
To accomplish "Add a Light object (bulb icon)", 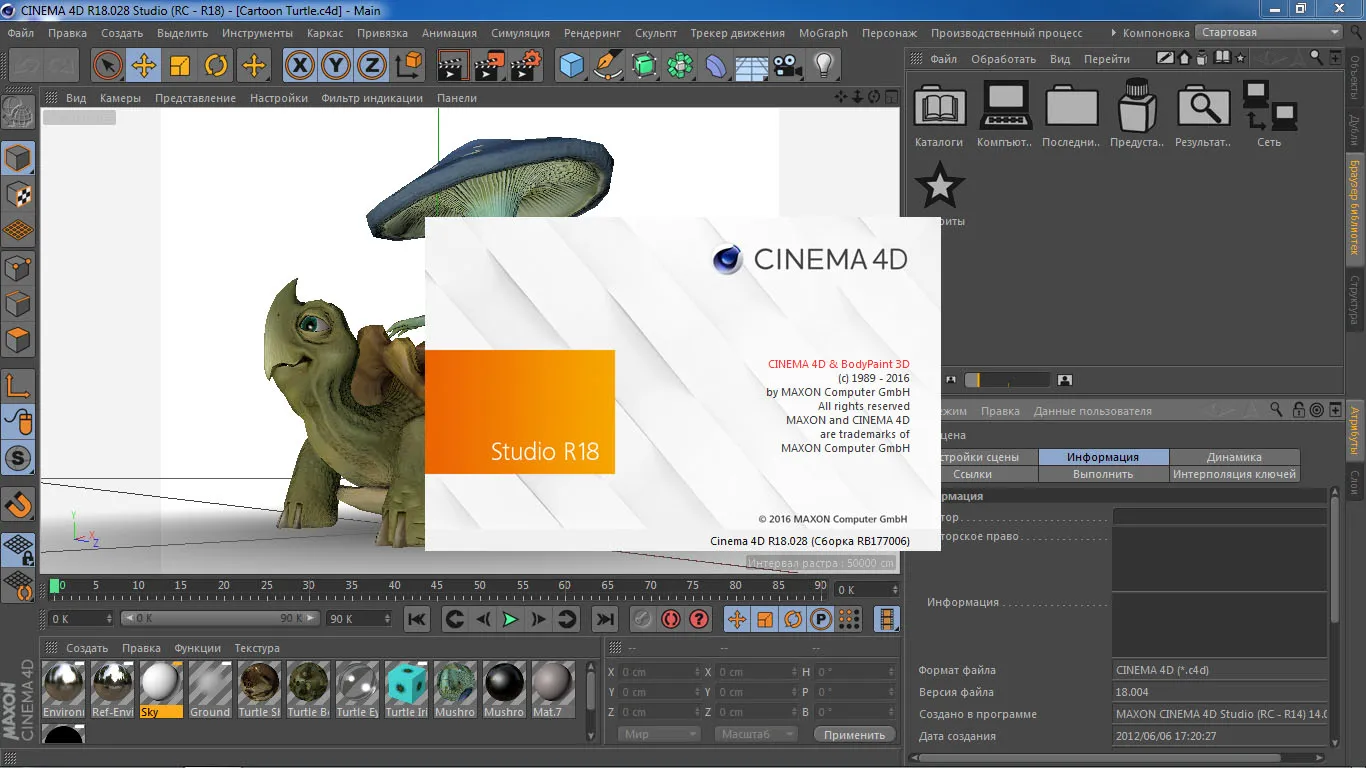I will (823, 66).
